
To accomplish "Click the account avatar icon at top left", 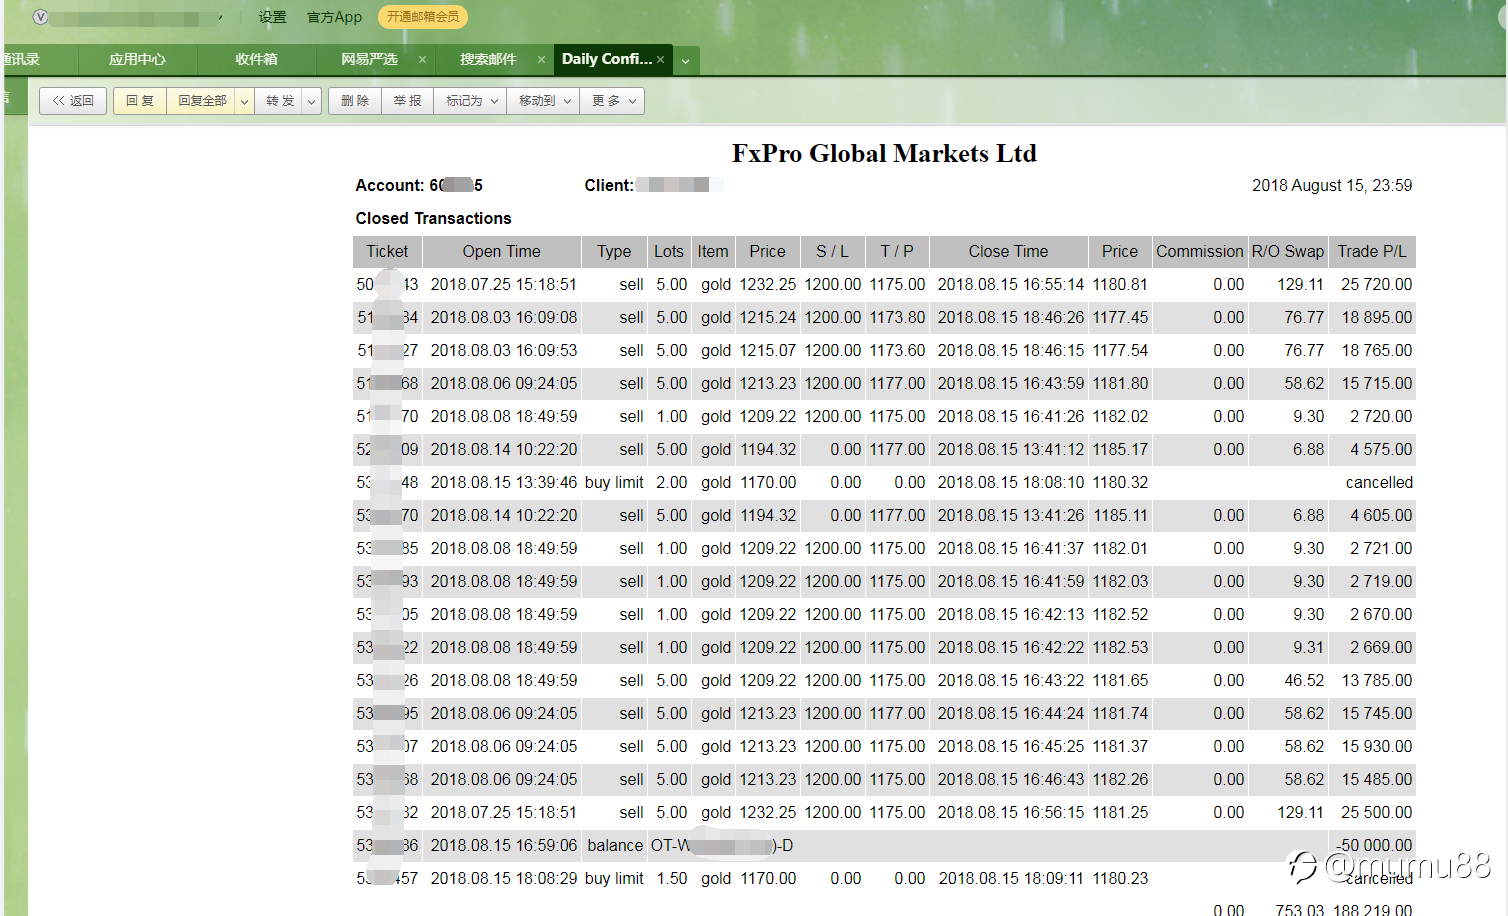I will click(40, 17).
